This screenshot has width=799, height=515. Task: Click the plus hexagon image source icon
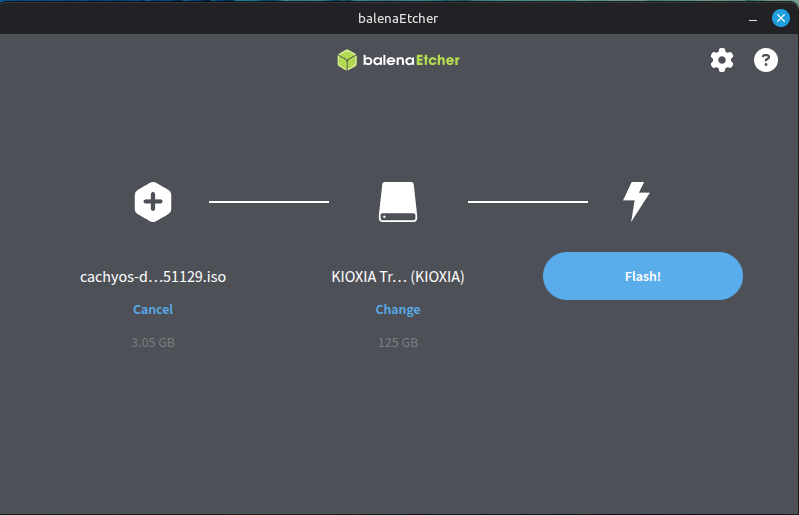153,202
